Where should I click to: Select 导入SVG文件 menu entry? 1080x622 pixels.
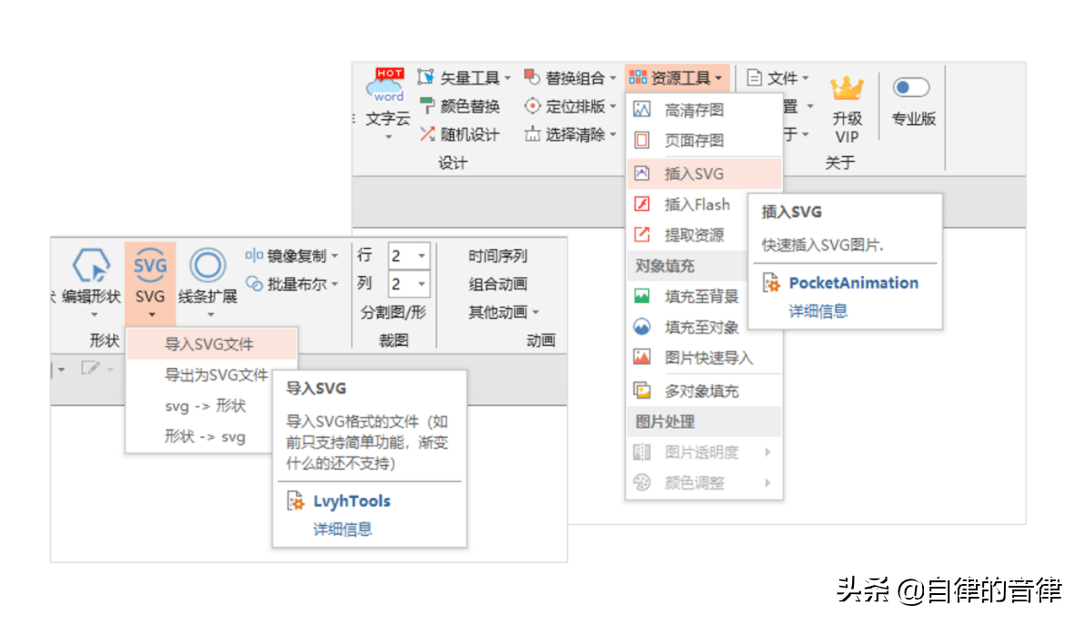coord(212,344)
